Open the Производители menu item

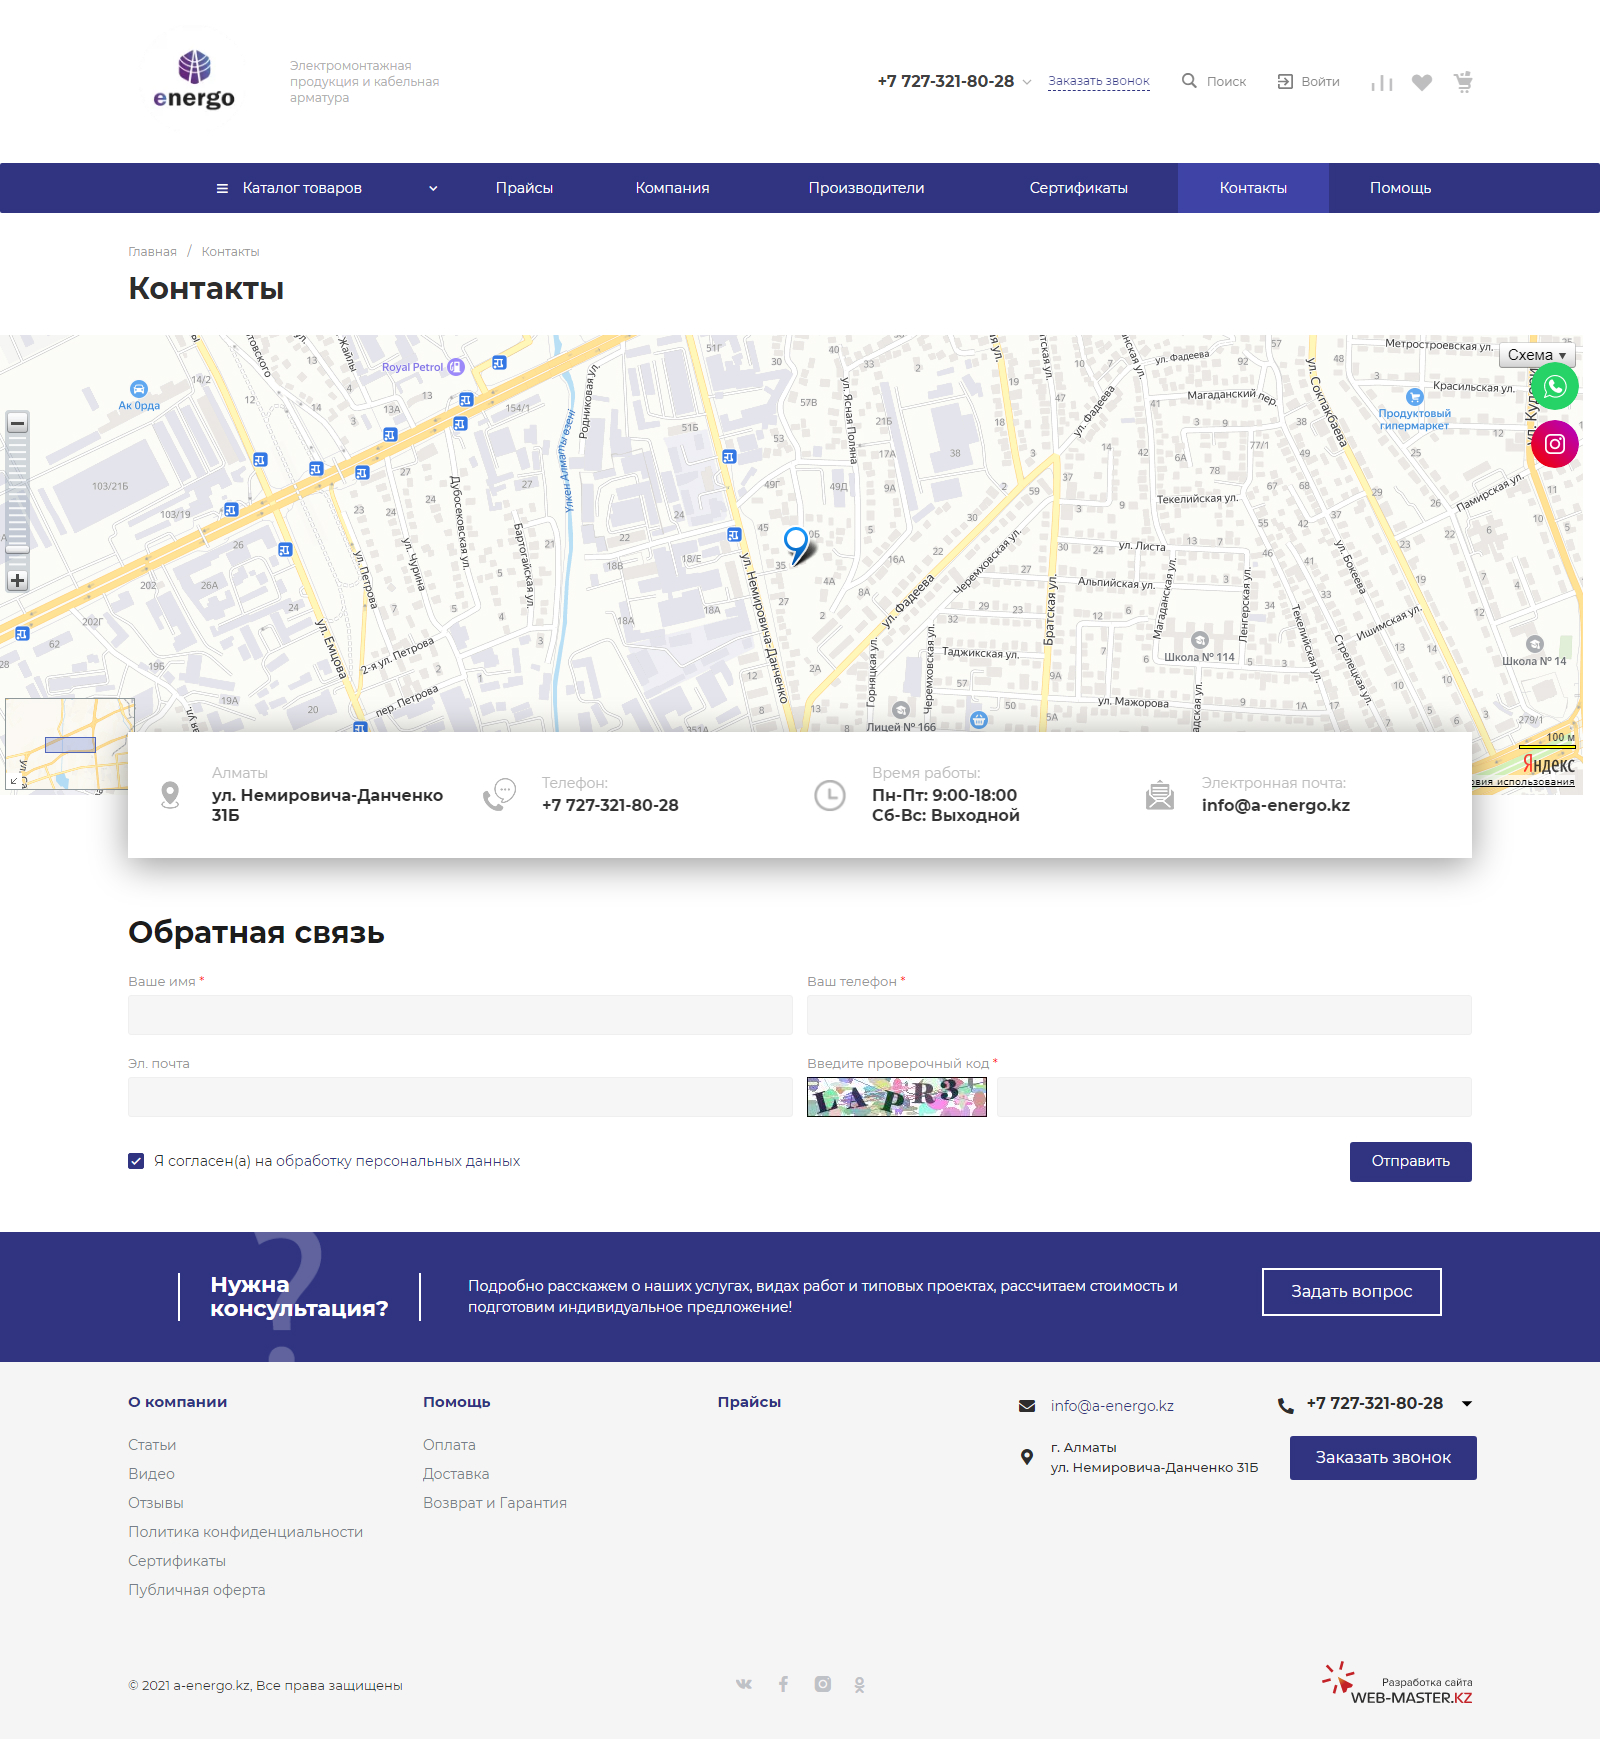[866, 188]
